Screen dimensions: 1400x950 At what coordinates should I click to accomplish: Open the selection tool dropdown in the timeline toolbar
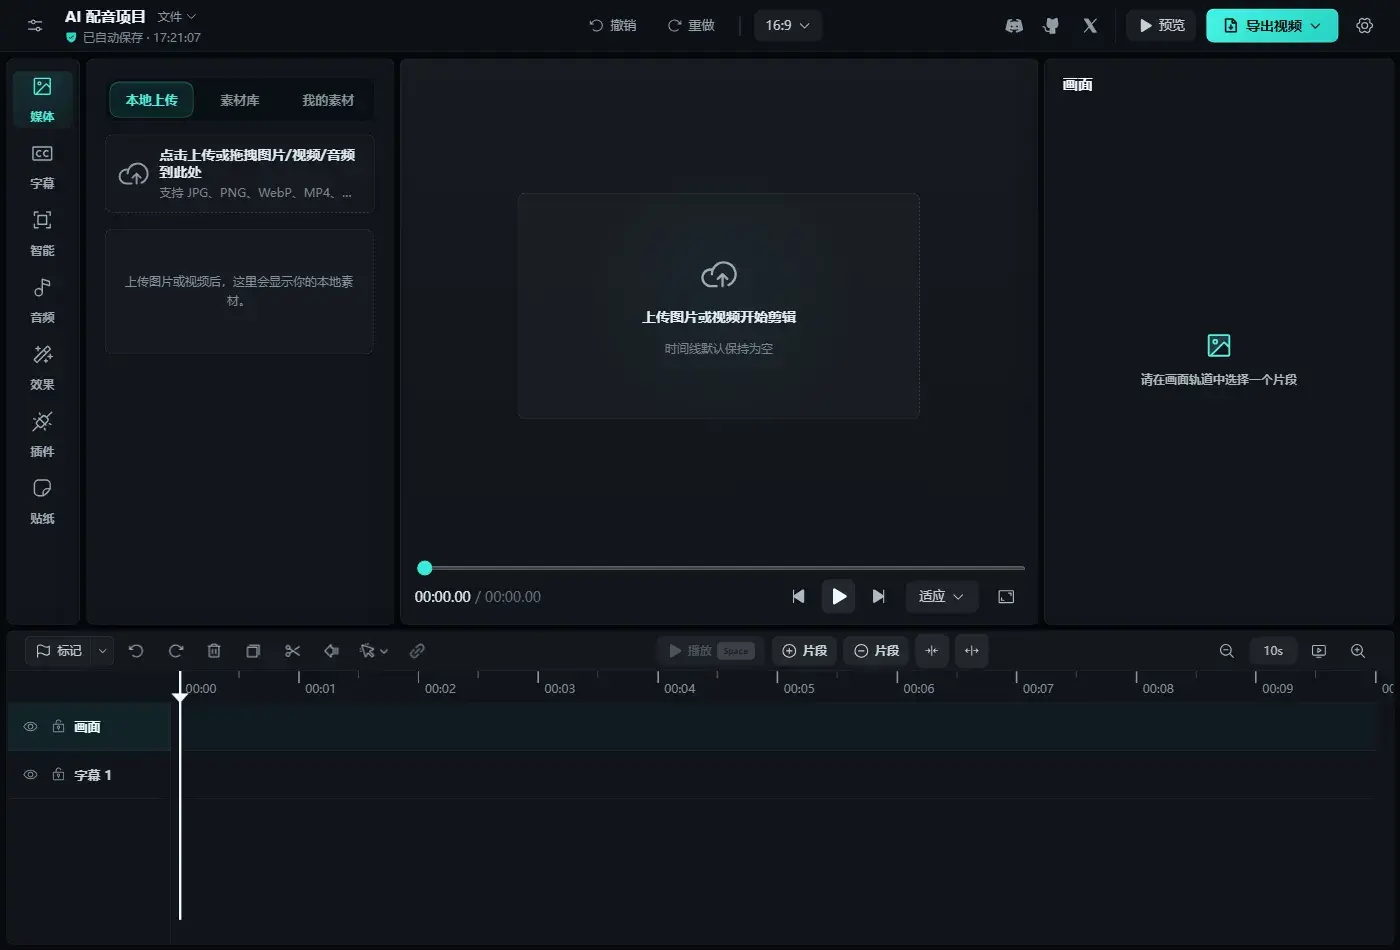click(x=374, y=651)
